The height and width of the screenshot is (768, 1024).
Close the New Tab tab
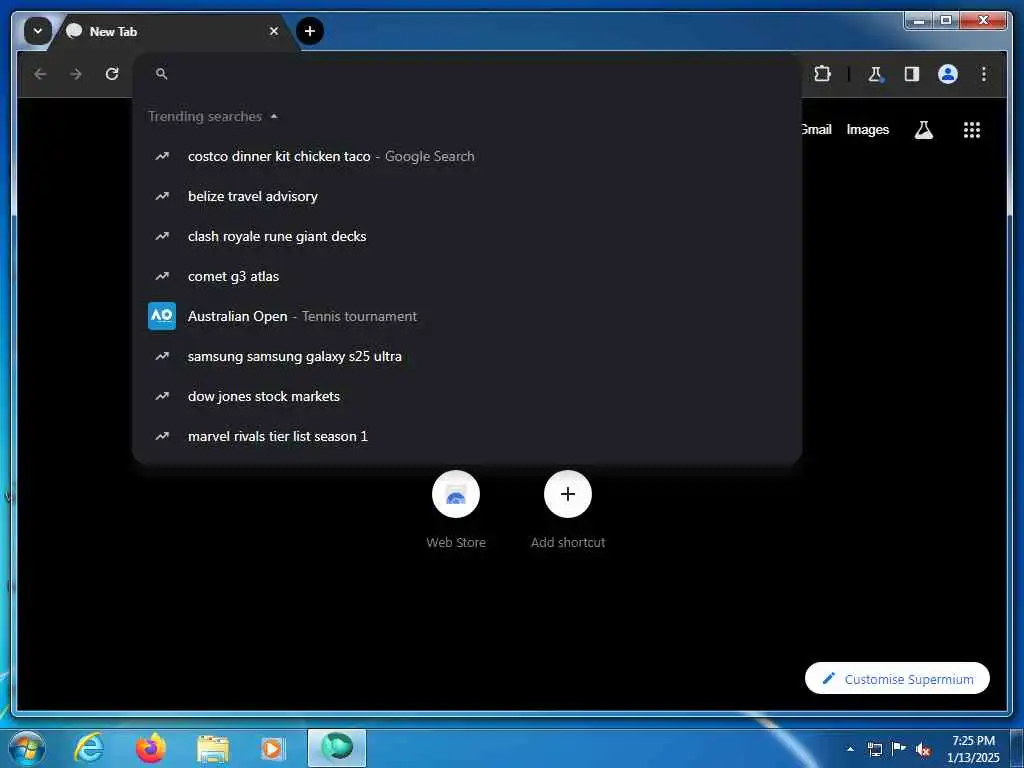[274, 31]
